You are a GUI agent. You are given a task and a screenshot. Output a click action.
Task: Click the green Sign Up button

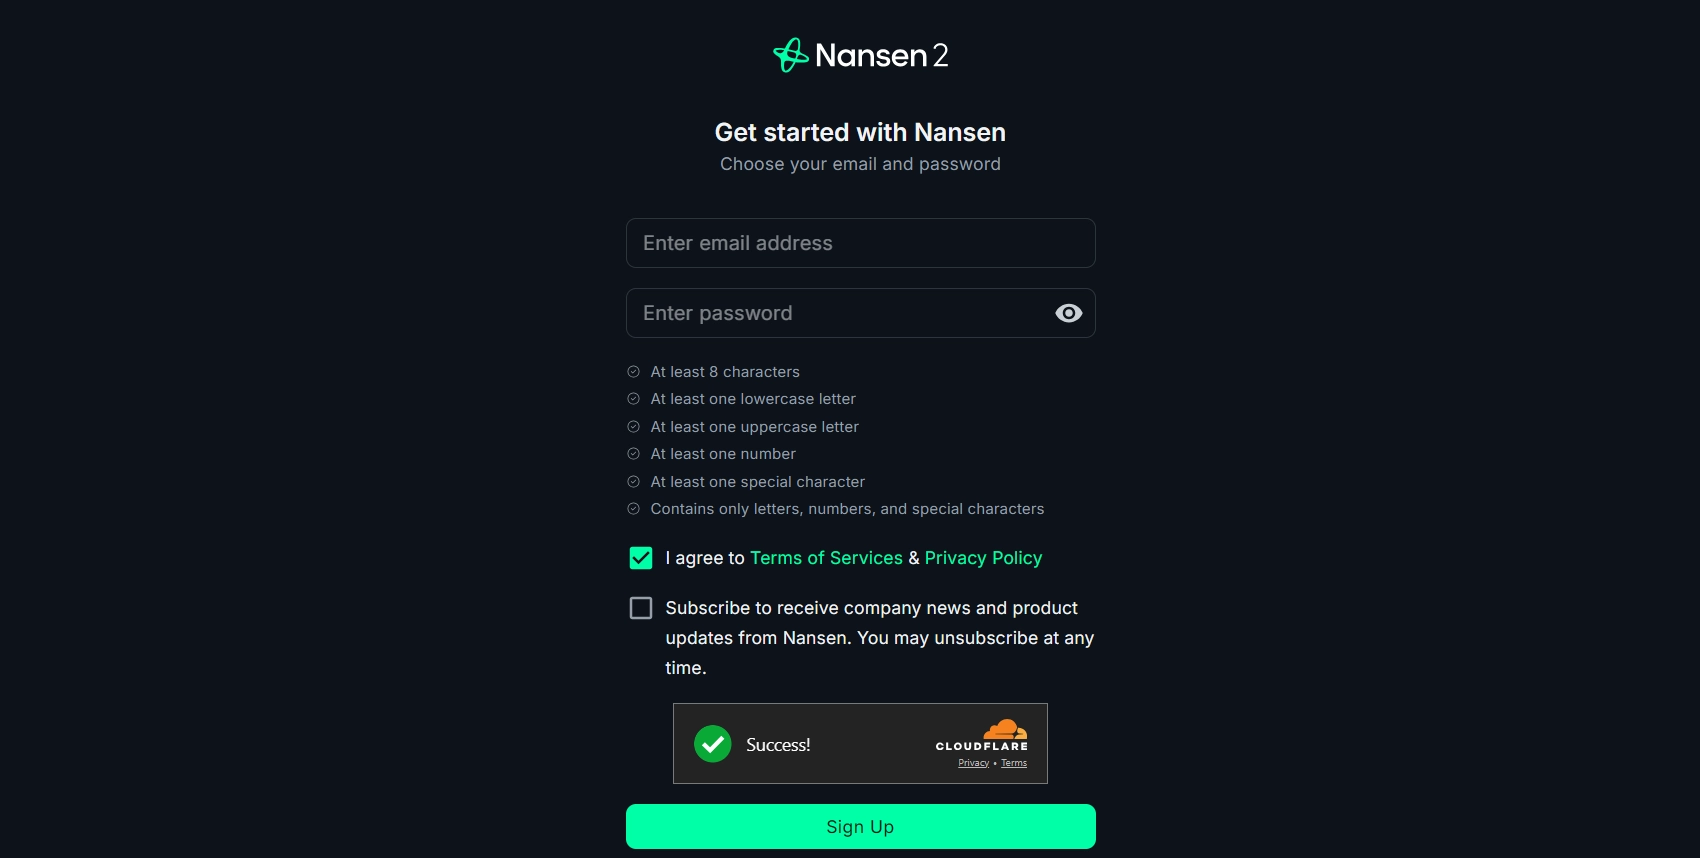coord(861,827)
